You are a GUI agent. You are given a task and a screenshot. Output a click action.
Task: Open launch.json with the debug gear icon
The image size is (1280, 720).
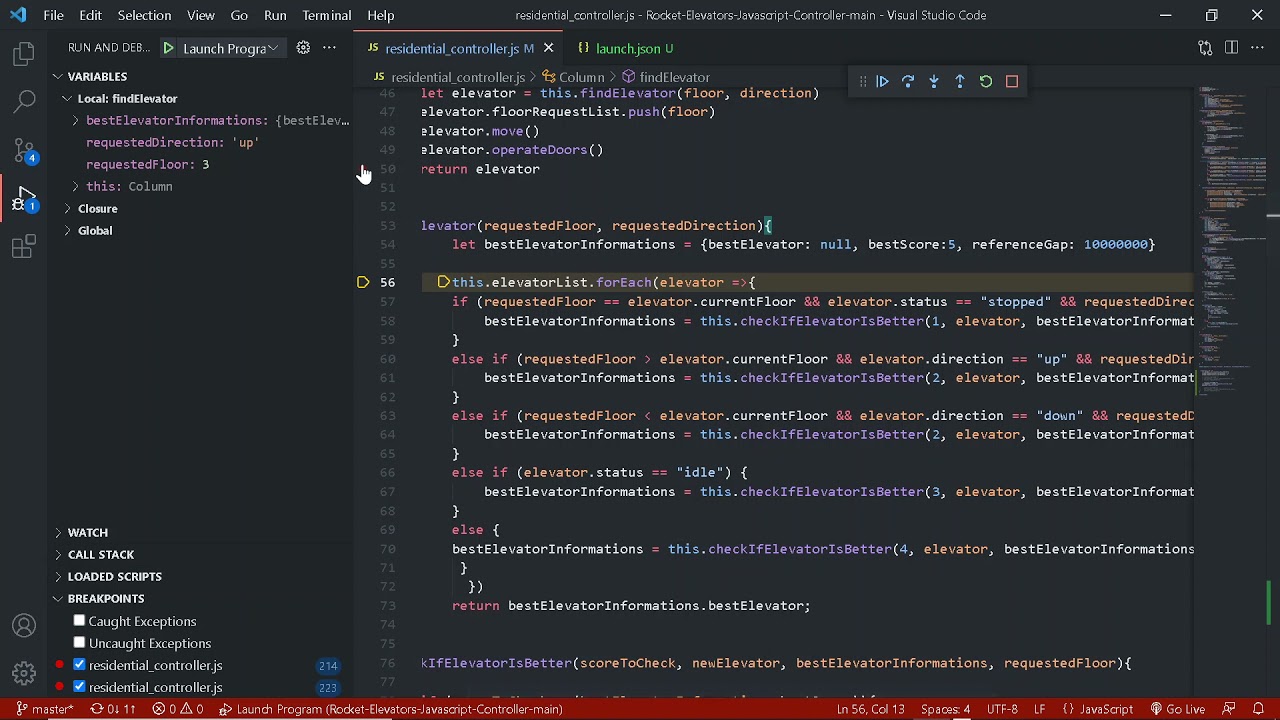click(x=303, y=48)
